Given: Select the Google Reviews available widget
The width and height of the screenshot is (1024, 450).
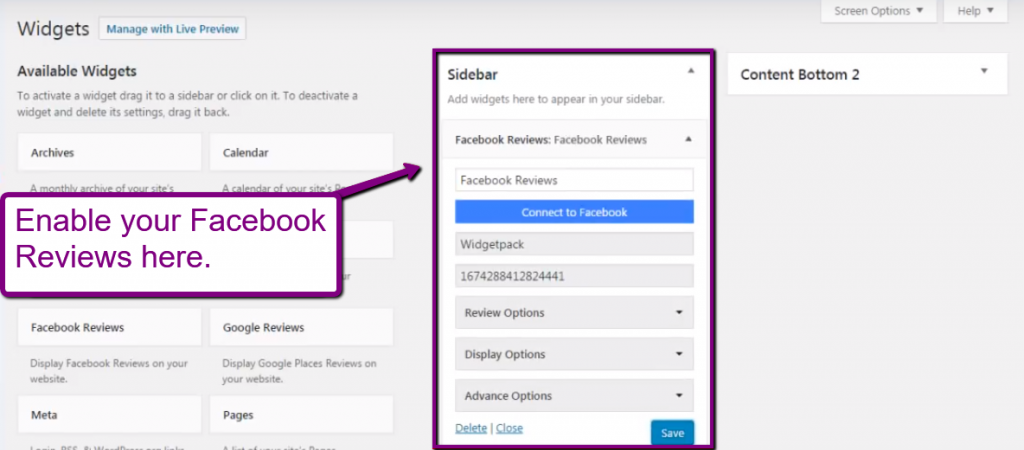Looking at the screenshot, I should click(301, 327).
